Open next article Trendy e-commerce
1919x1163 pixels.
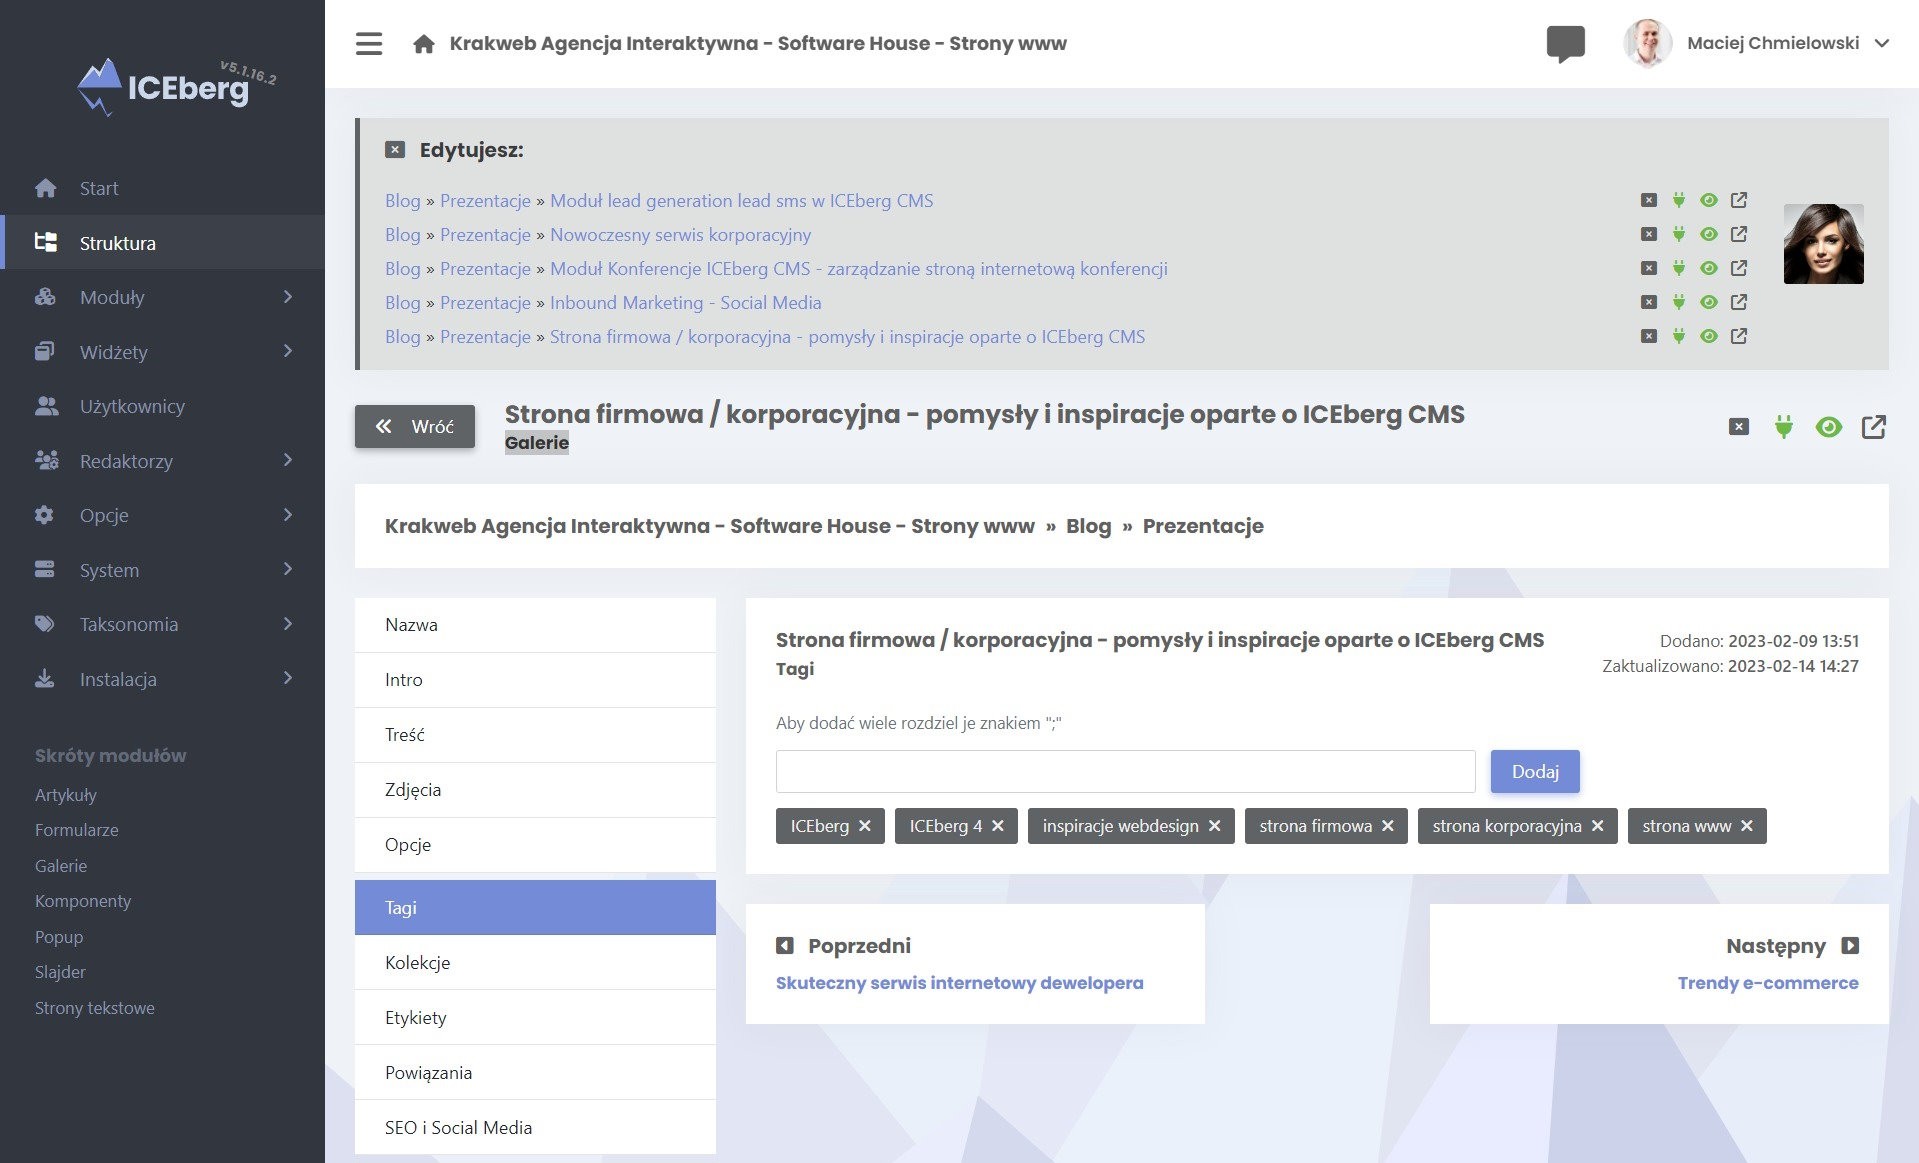(x=1768, y=983)
